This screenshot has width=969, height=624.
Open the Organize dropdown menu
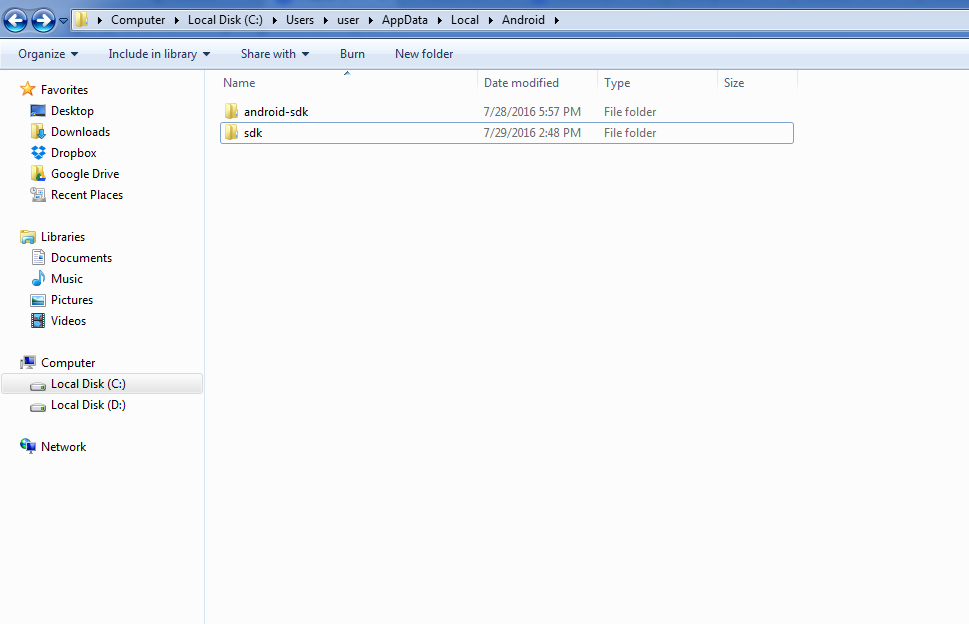click(x=48, y=54)
